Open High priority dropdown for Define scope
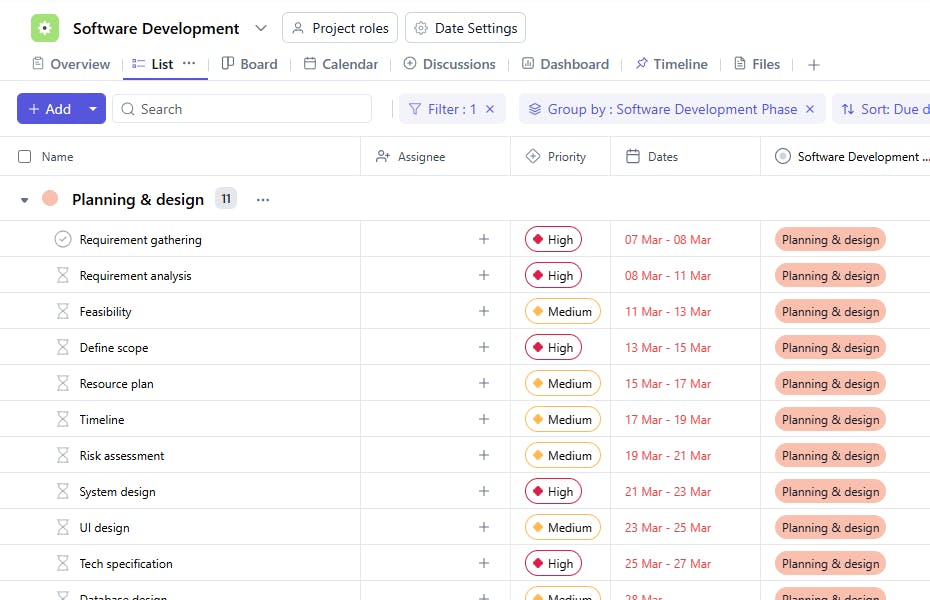 tap(553, 348)
